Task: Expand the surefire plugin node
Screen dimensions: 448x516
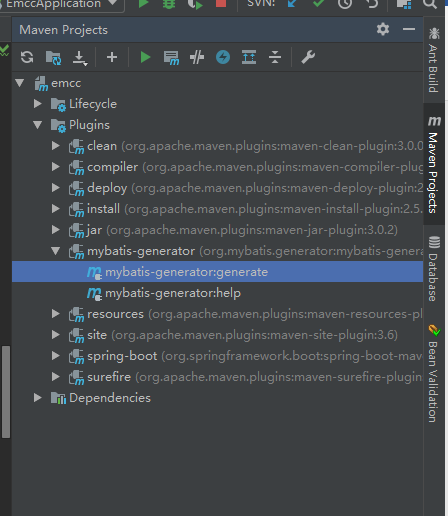Action: [x=56, y=377]
